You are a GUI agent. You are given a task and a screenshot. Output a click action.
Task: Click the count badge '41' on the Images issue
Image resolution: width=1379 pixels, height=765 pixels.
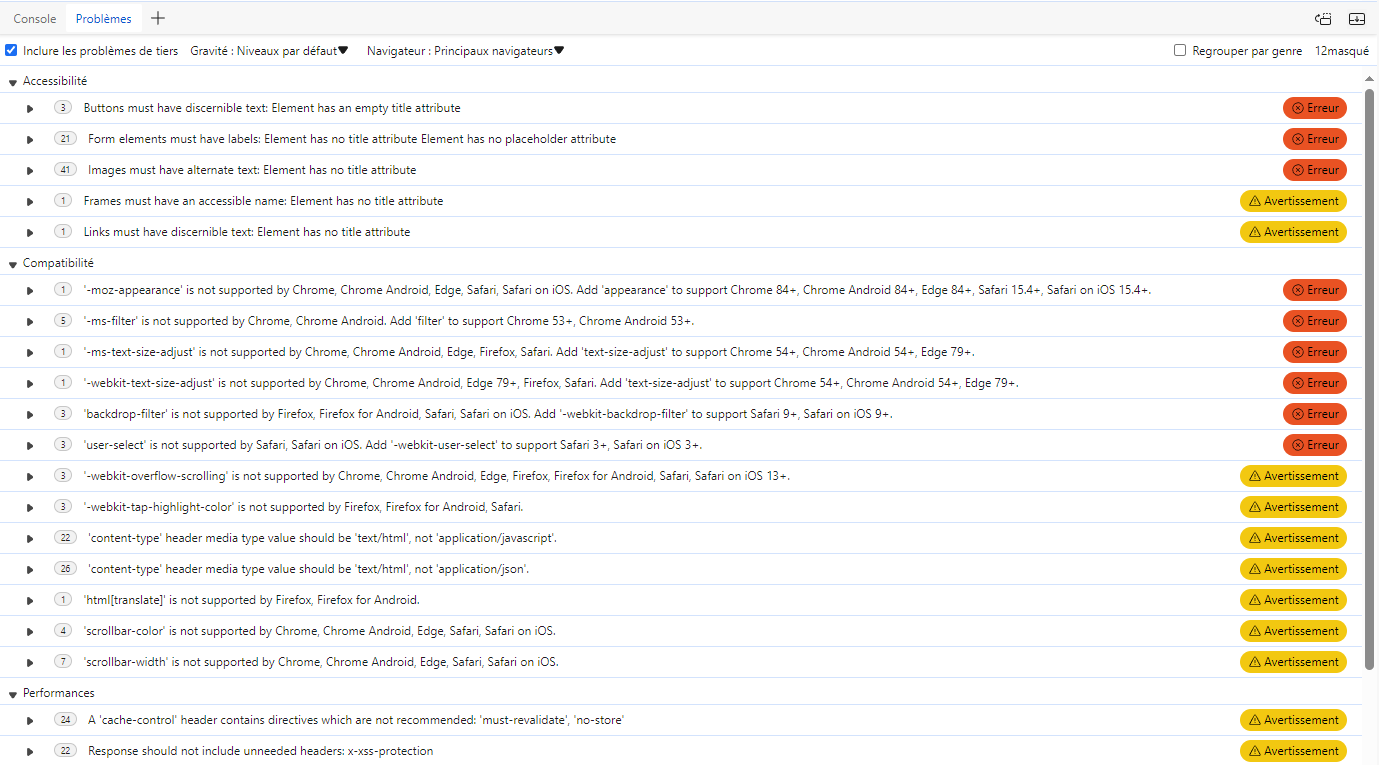pos(65,170)
